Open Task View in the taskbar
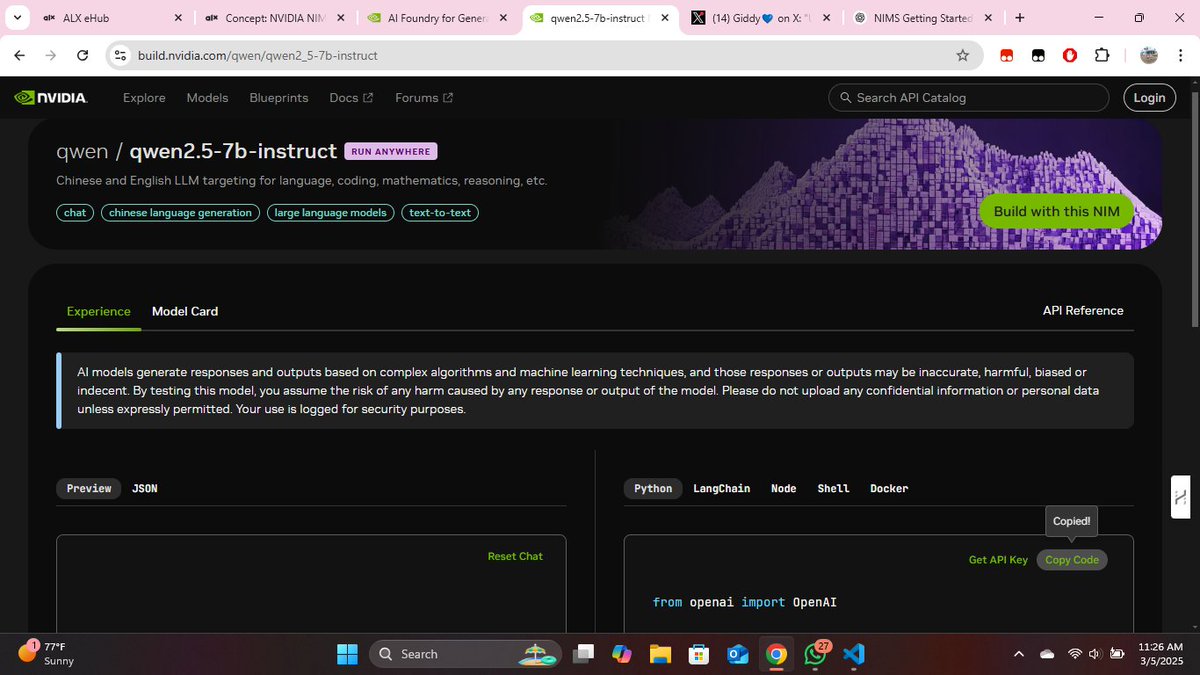The width and height of the screenshot is (1200, 675). point(582,654)
